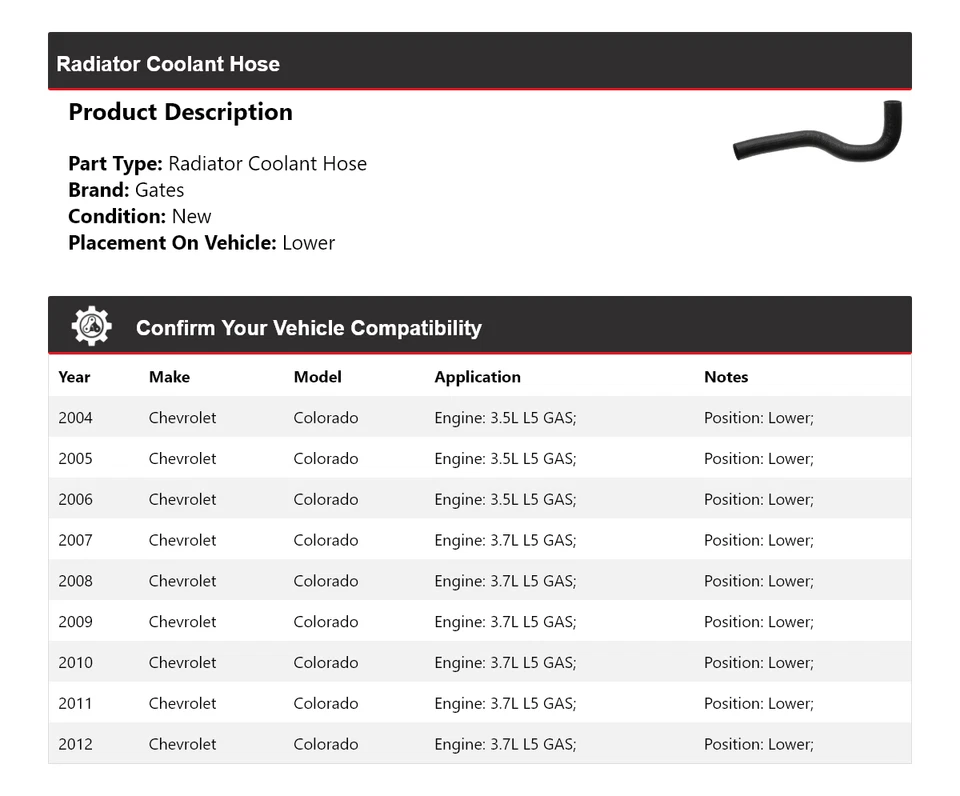Click the Notes column header
This screenshot has width=960, height=796.
726,377
